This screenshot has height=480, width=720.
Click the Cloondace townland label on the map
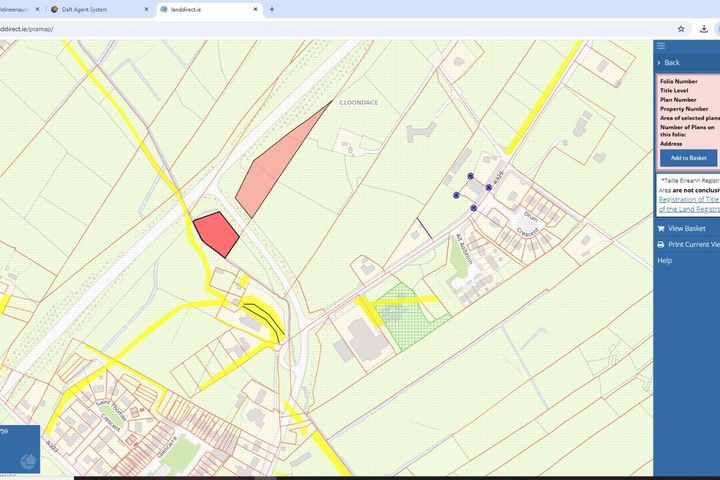tap(357, 102)
